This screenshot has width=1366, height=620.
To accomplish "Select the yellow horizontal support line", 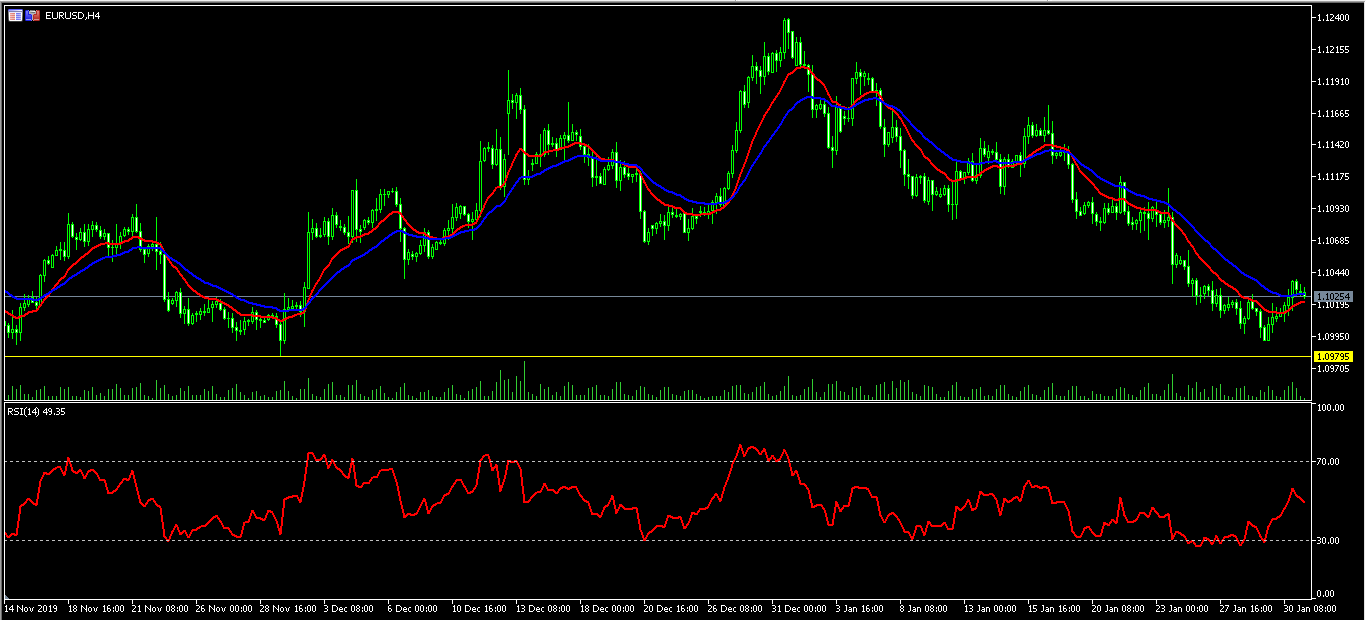I will click(x=656, y=356).
